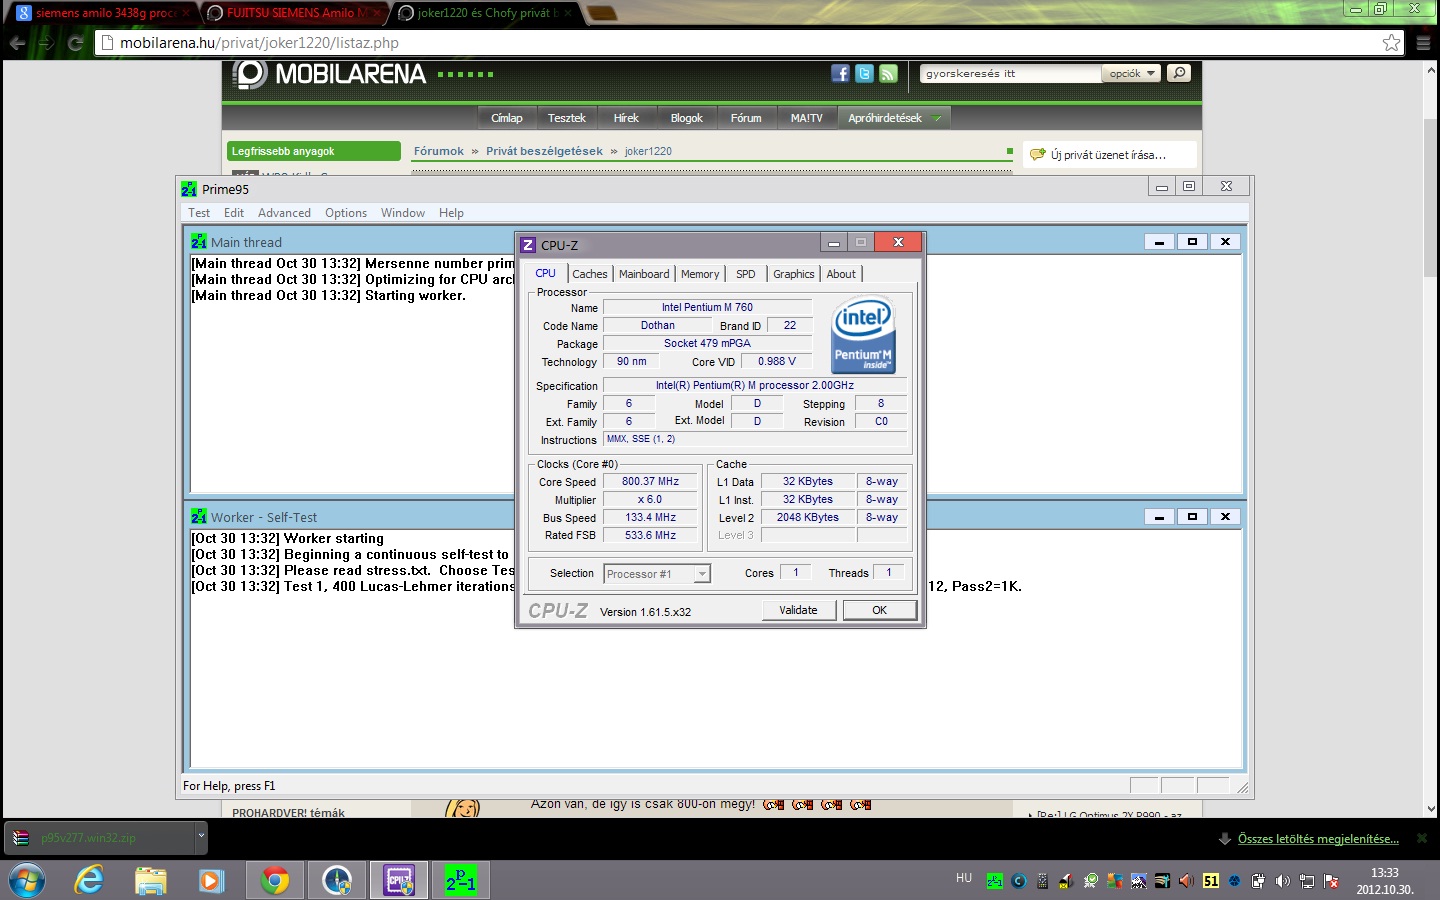The width and height of the screenshot is (1440, 900).
Task: Open p95v277.win32.zip in the download bar
Action: [x=100, y=838]
